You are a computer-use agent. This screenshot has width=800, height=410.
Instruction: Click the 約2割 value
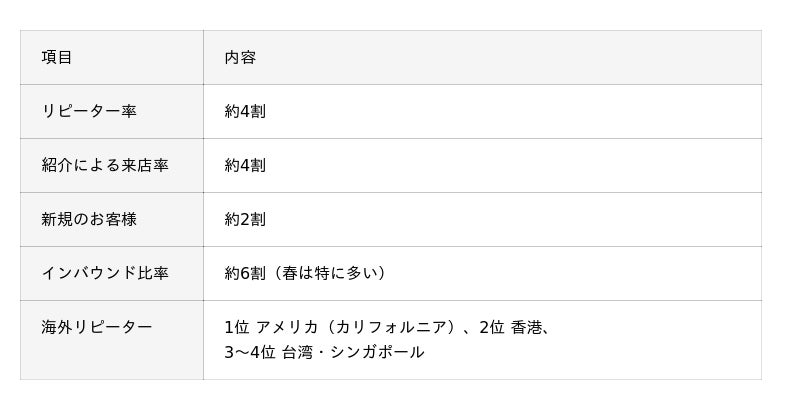coord(245,219)
